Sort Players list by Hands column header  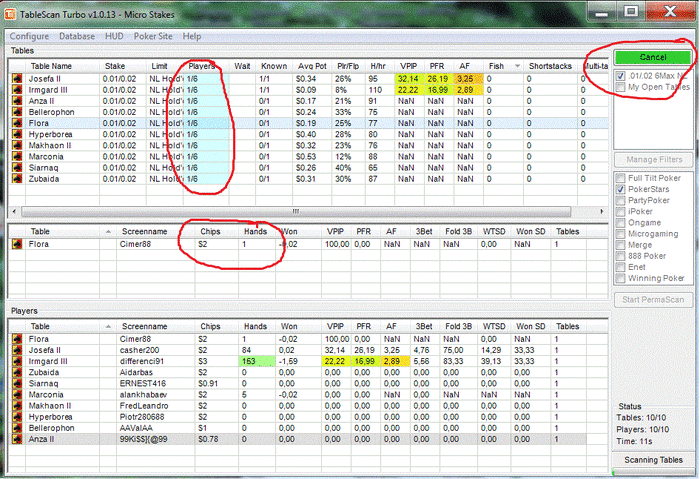[x=256, y=325]
